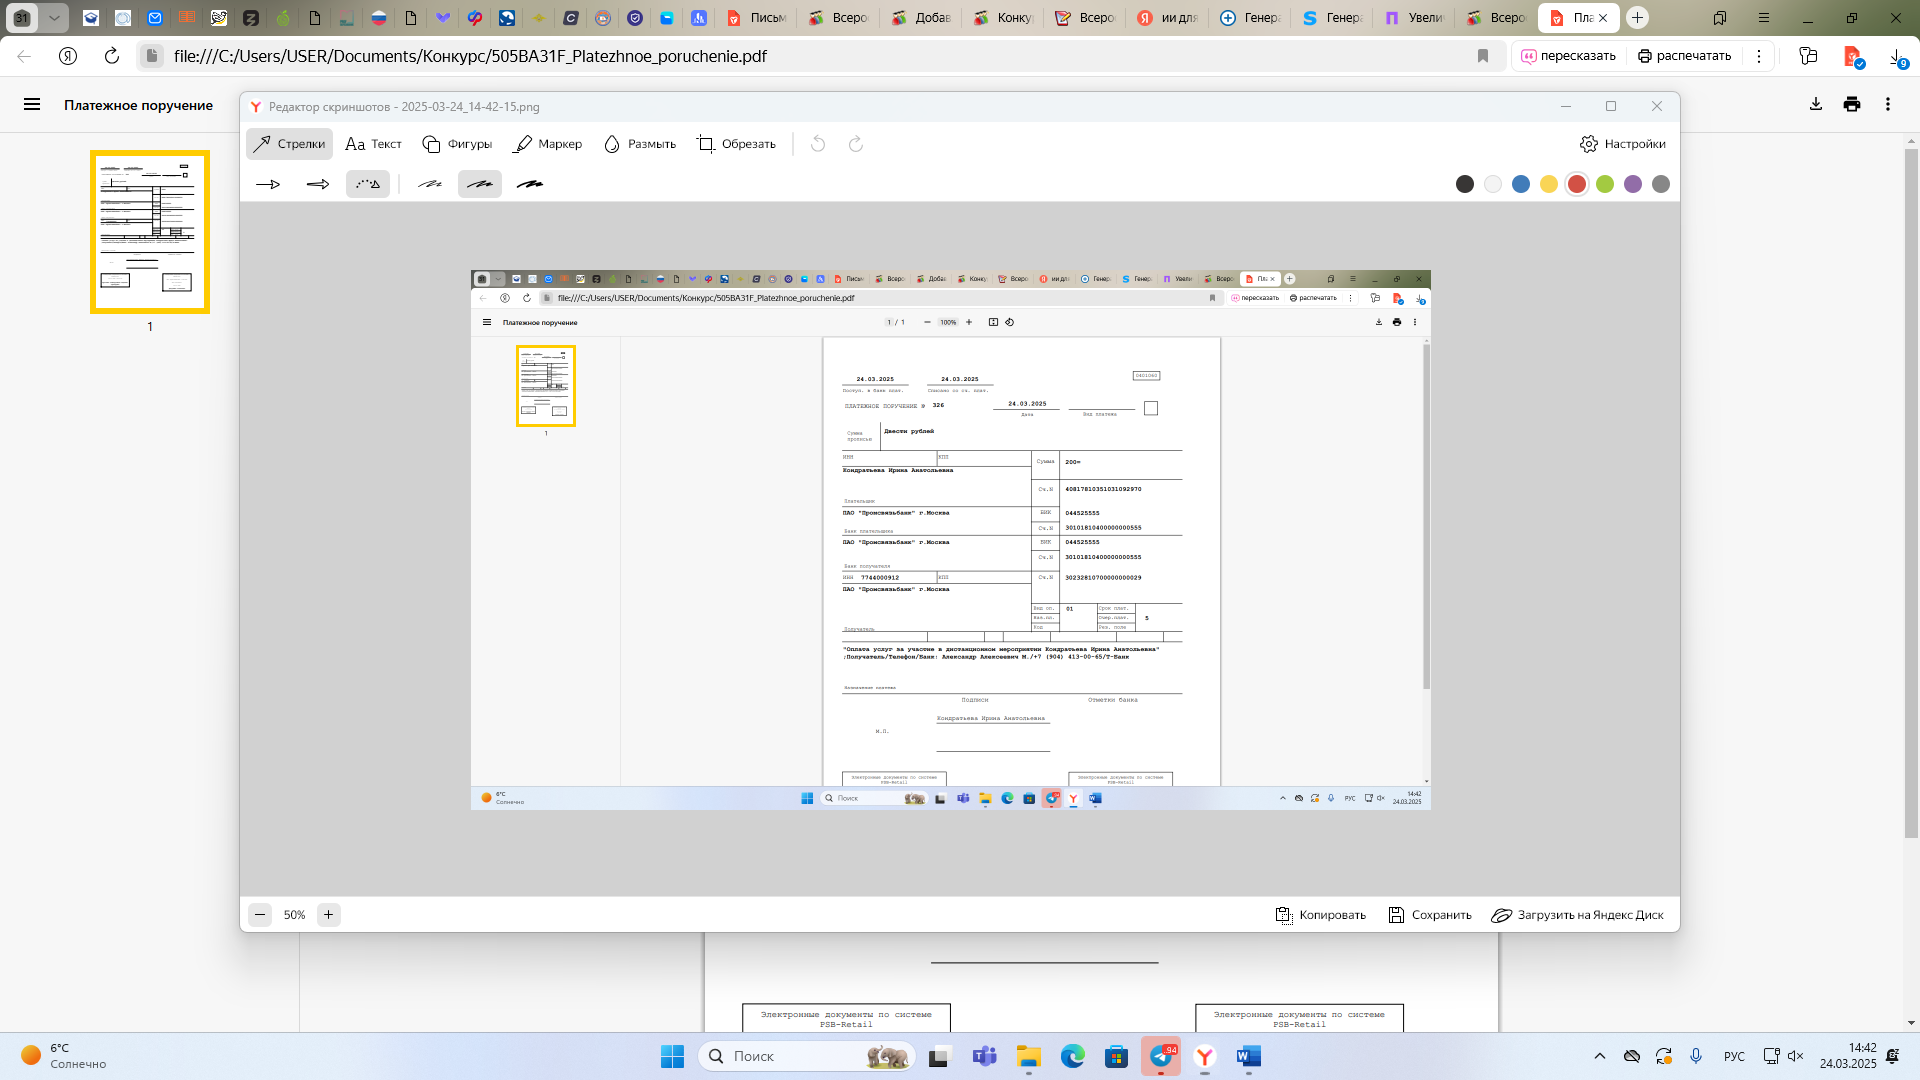Choose the thin single-line arrow style
The width and height of the screenshot is (1920, 1080).
[x=268, y=184]
